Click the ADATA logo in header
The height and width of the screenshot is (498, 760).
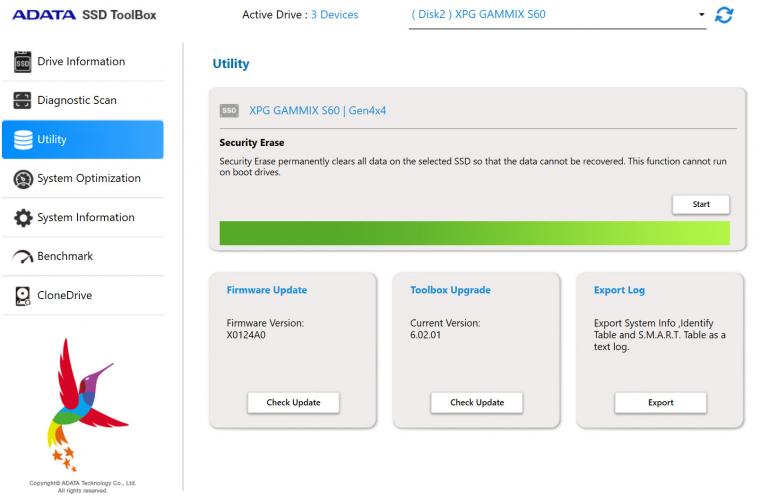[x=44, y=15]
